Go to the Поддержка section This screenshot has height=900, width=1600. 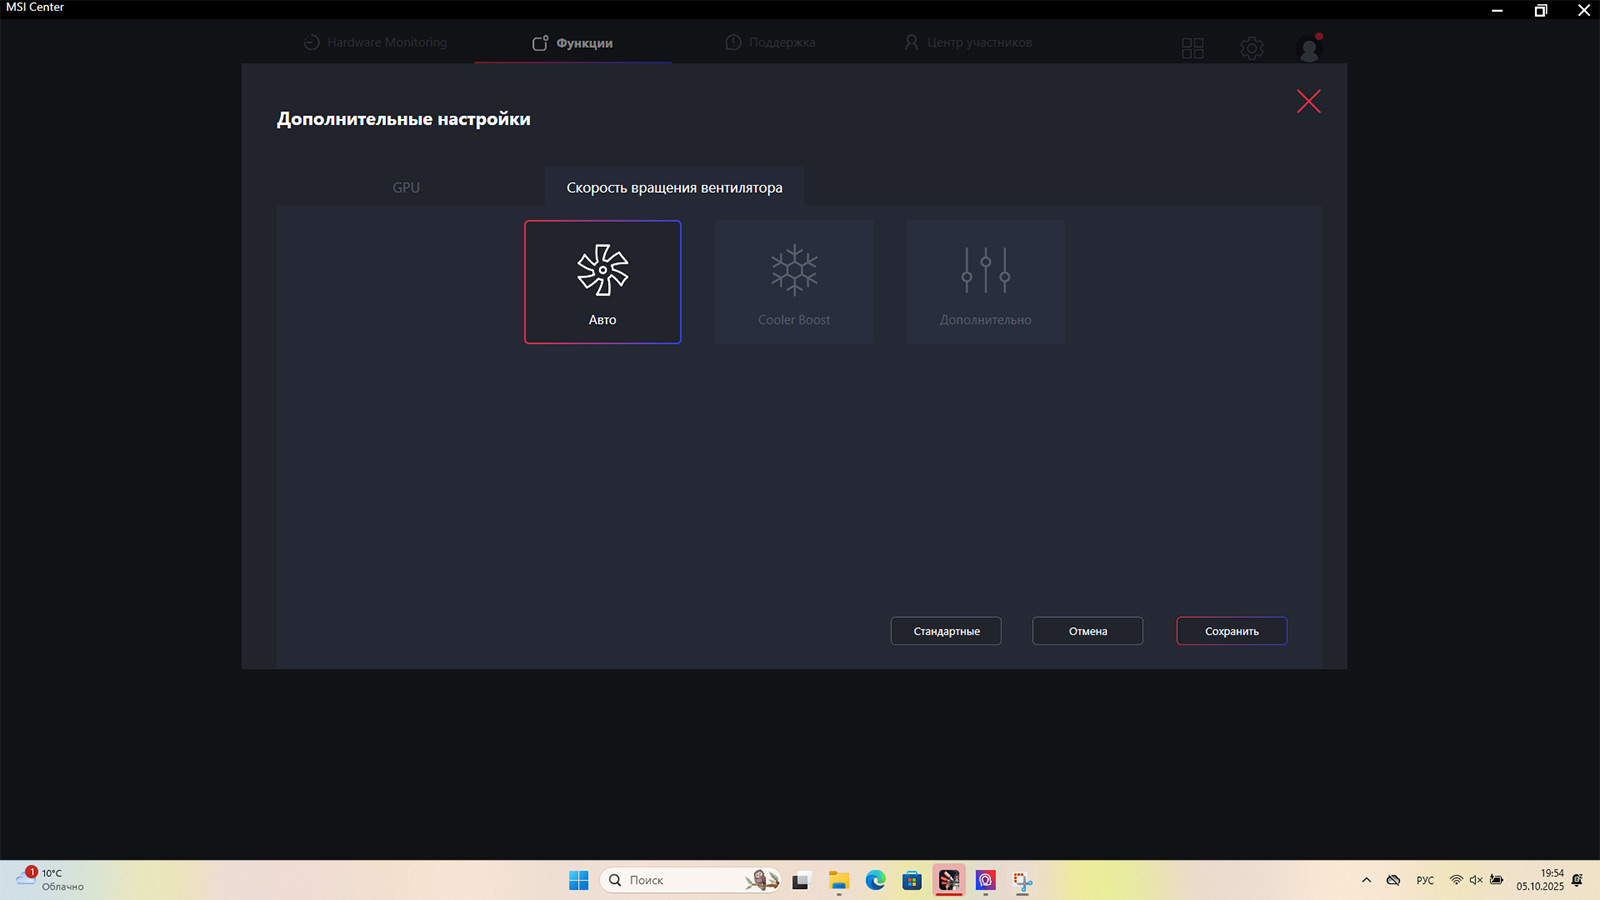coord(770,43)
